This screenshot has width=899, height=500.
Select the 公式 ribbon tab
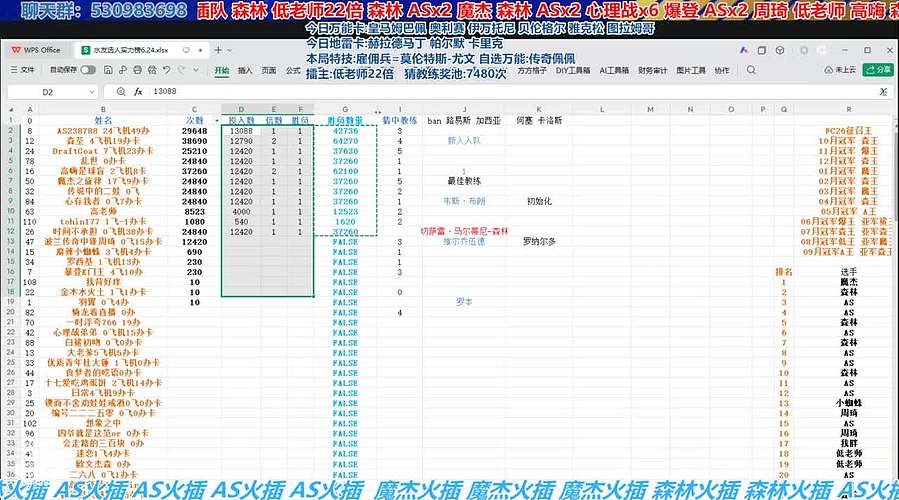[x=293, y=71]
